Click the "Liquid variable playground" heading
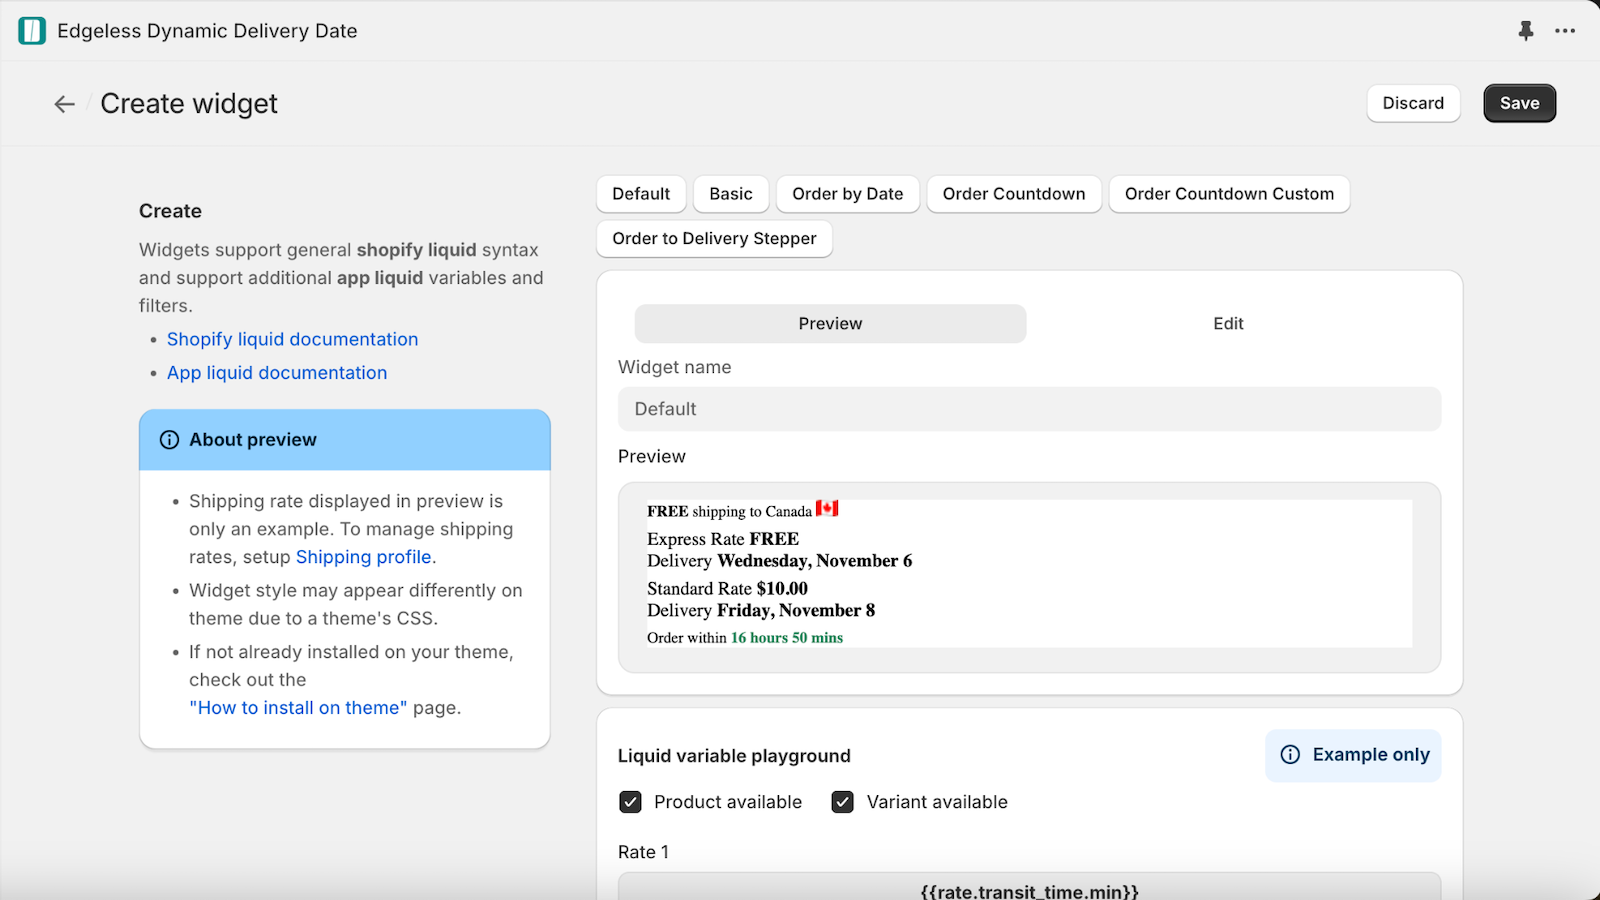This screenshot has width=1600, height=900. coord(734,756)
